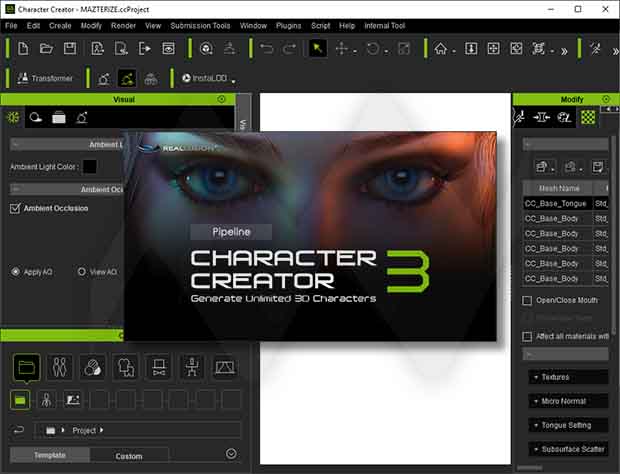
Task: Click the checkerboard Material tab in Modify
Action: pyautogui.click(x=588, y=117)
